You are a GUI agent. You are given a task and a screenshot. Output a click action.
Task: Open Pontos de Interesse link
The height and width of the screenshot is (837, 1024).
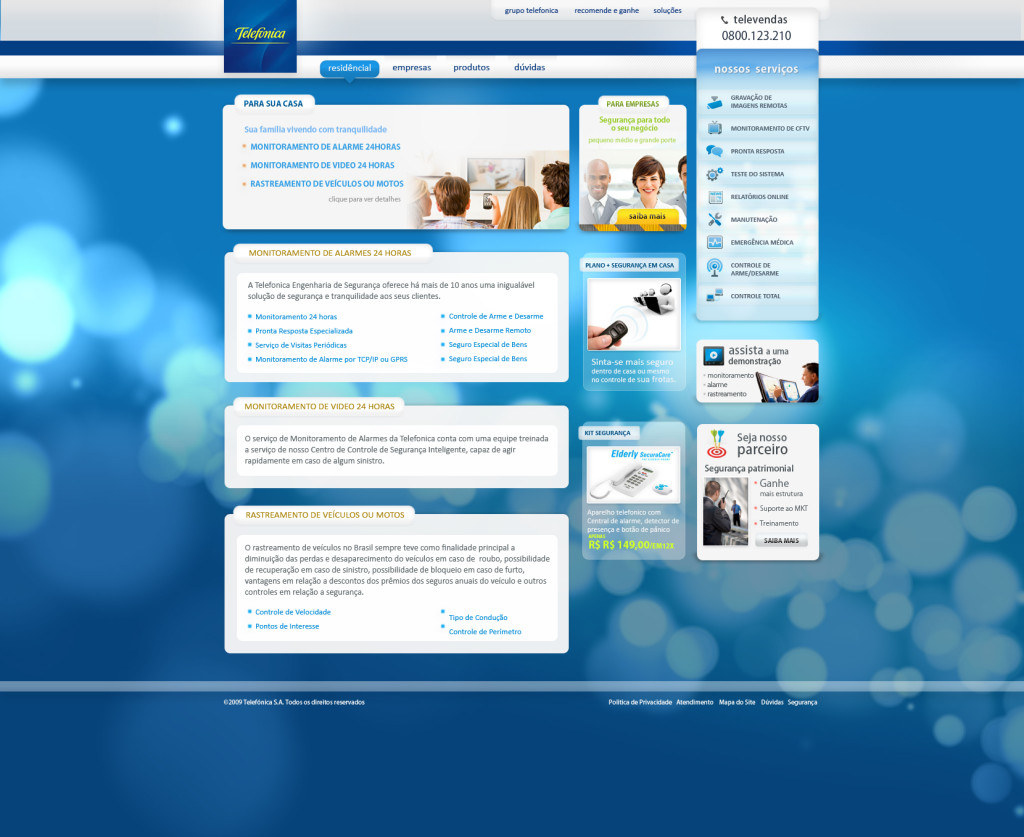click(287, 627)
